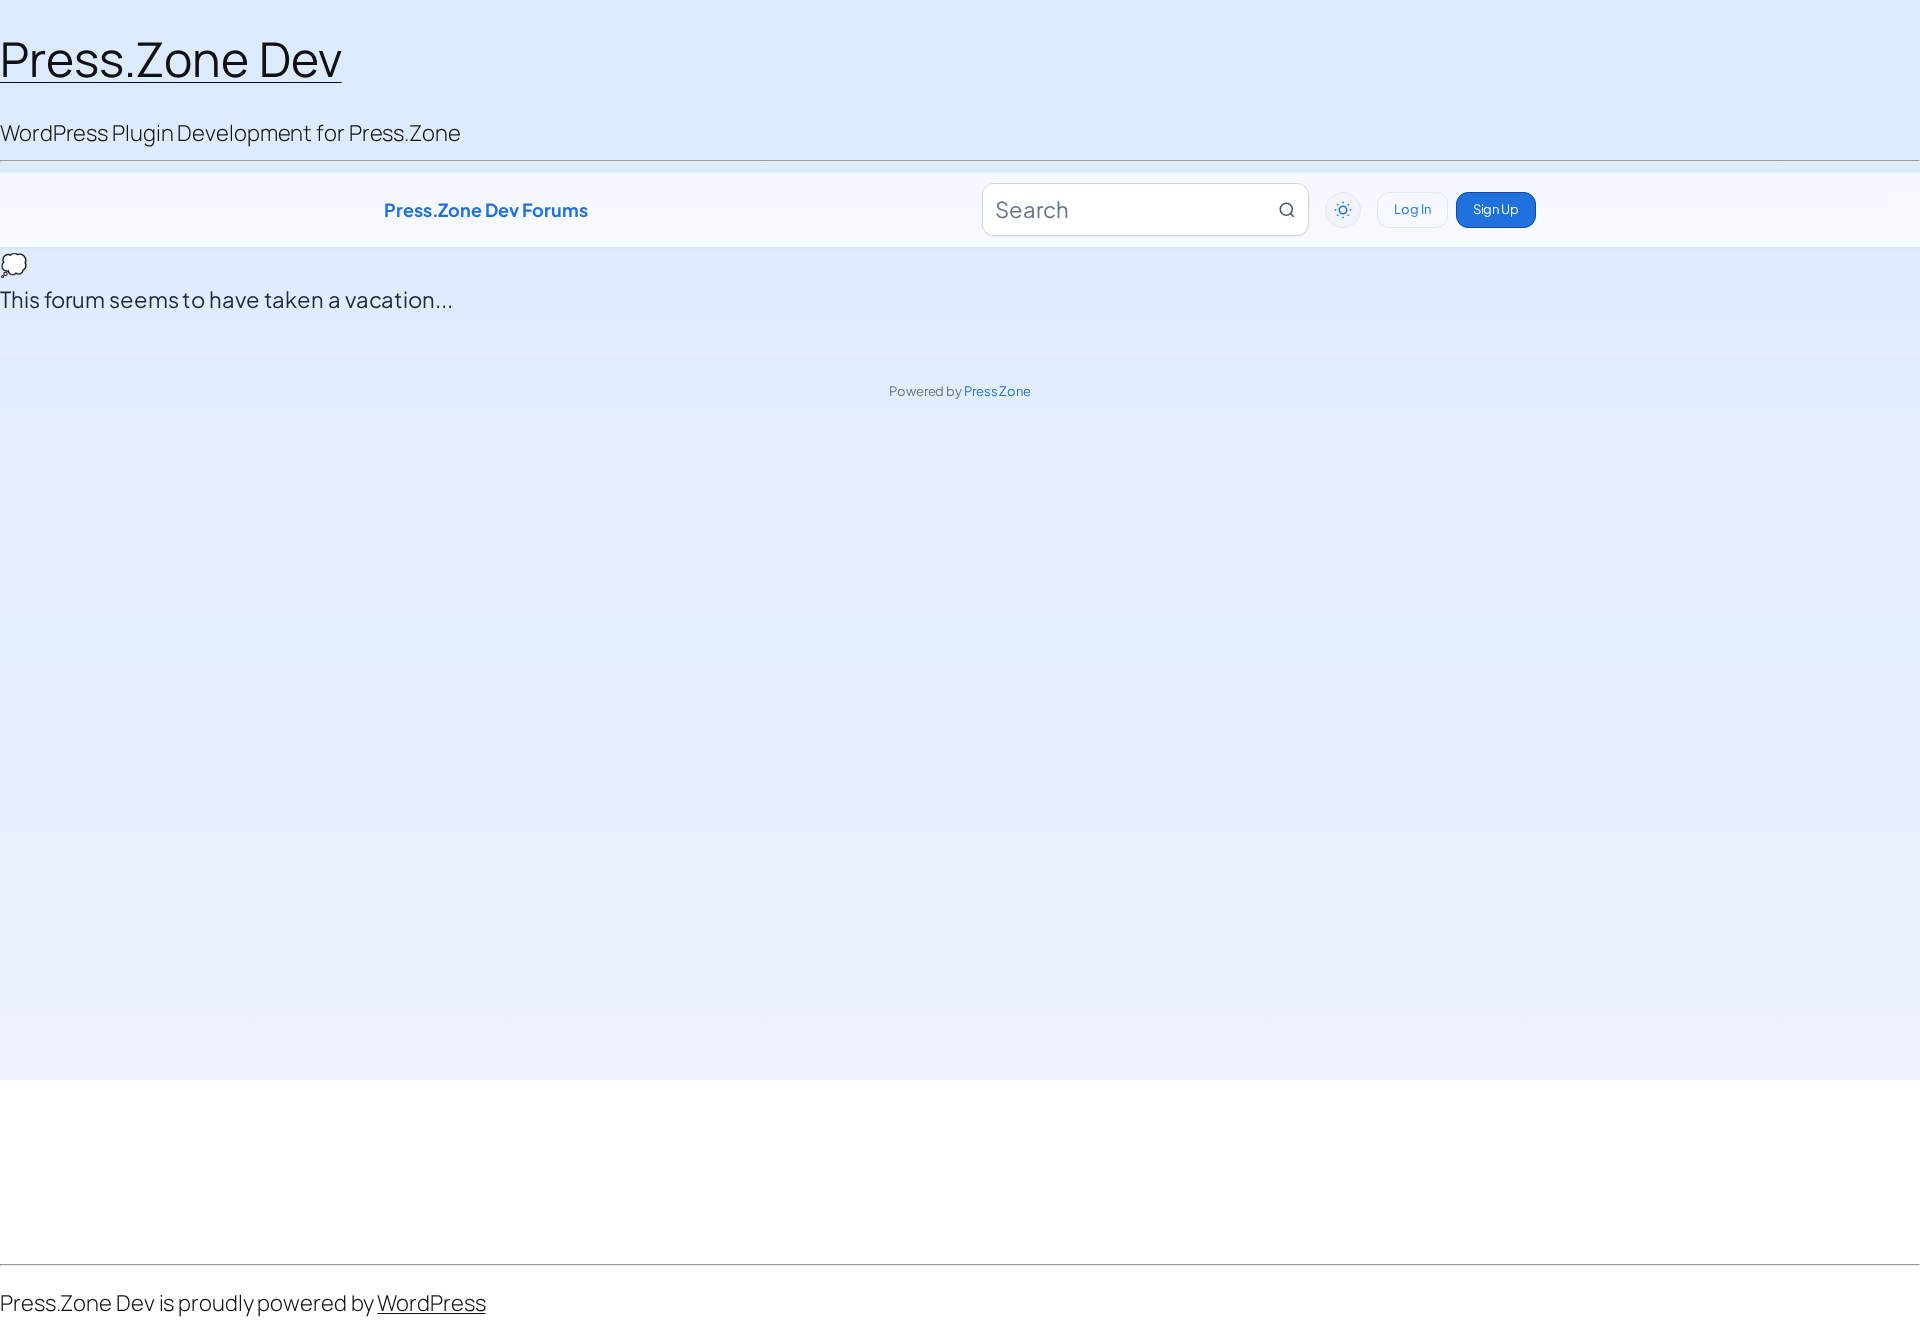The width and height of the screenshot is (1920, 1341).
Task: Open the Log In button
Action: click(x=1412, y=210)
